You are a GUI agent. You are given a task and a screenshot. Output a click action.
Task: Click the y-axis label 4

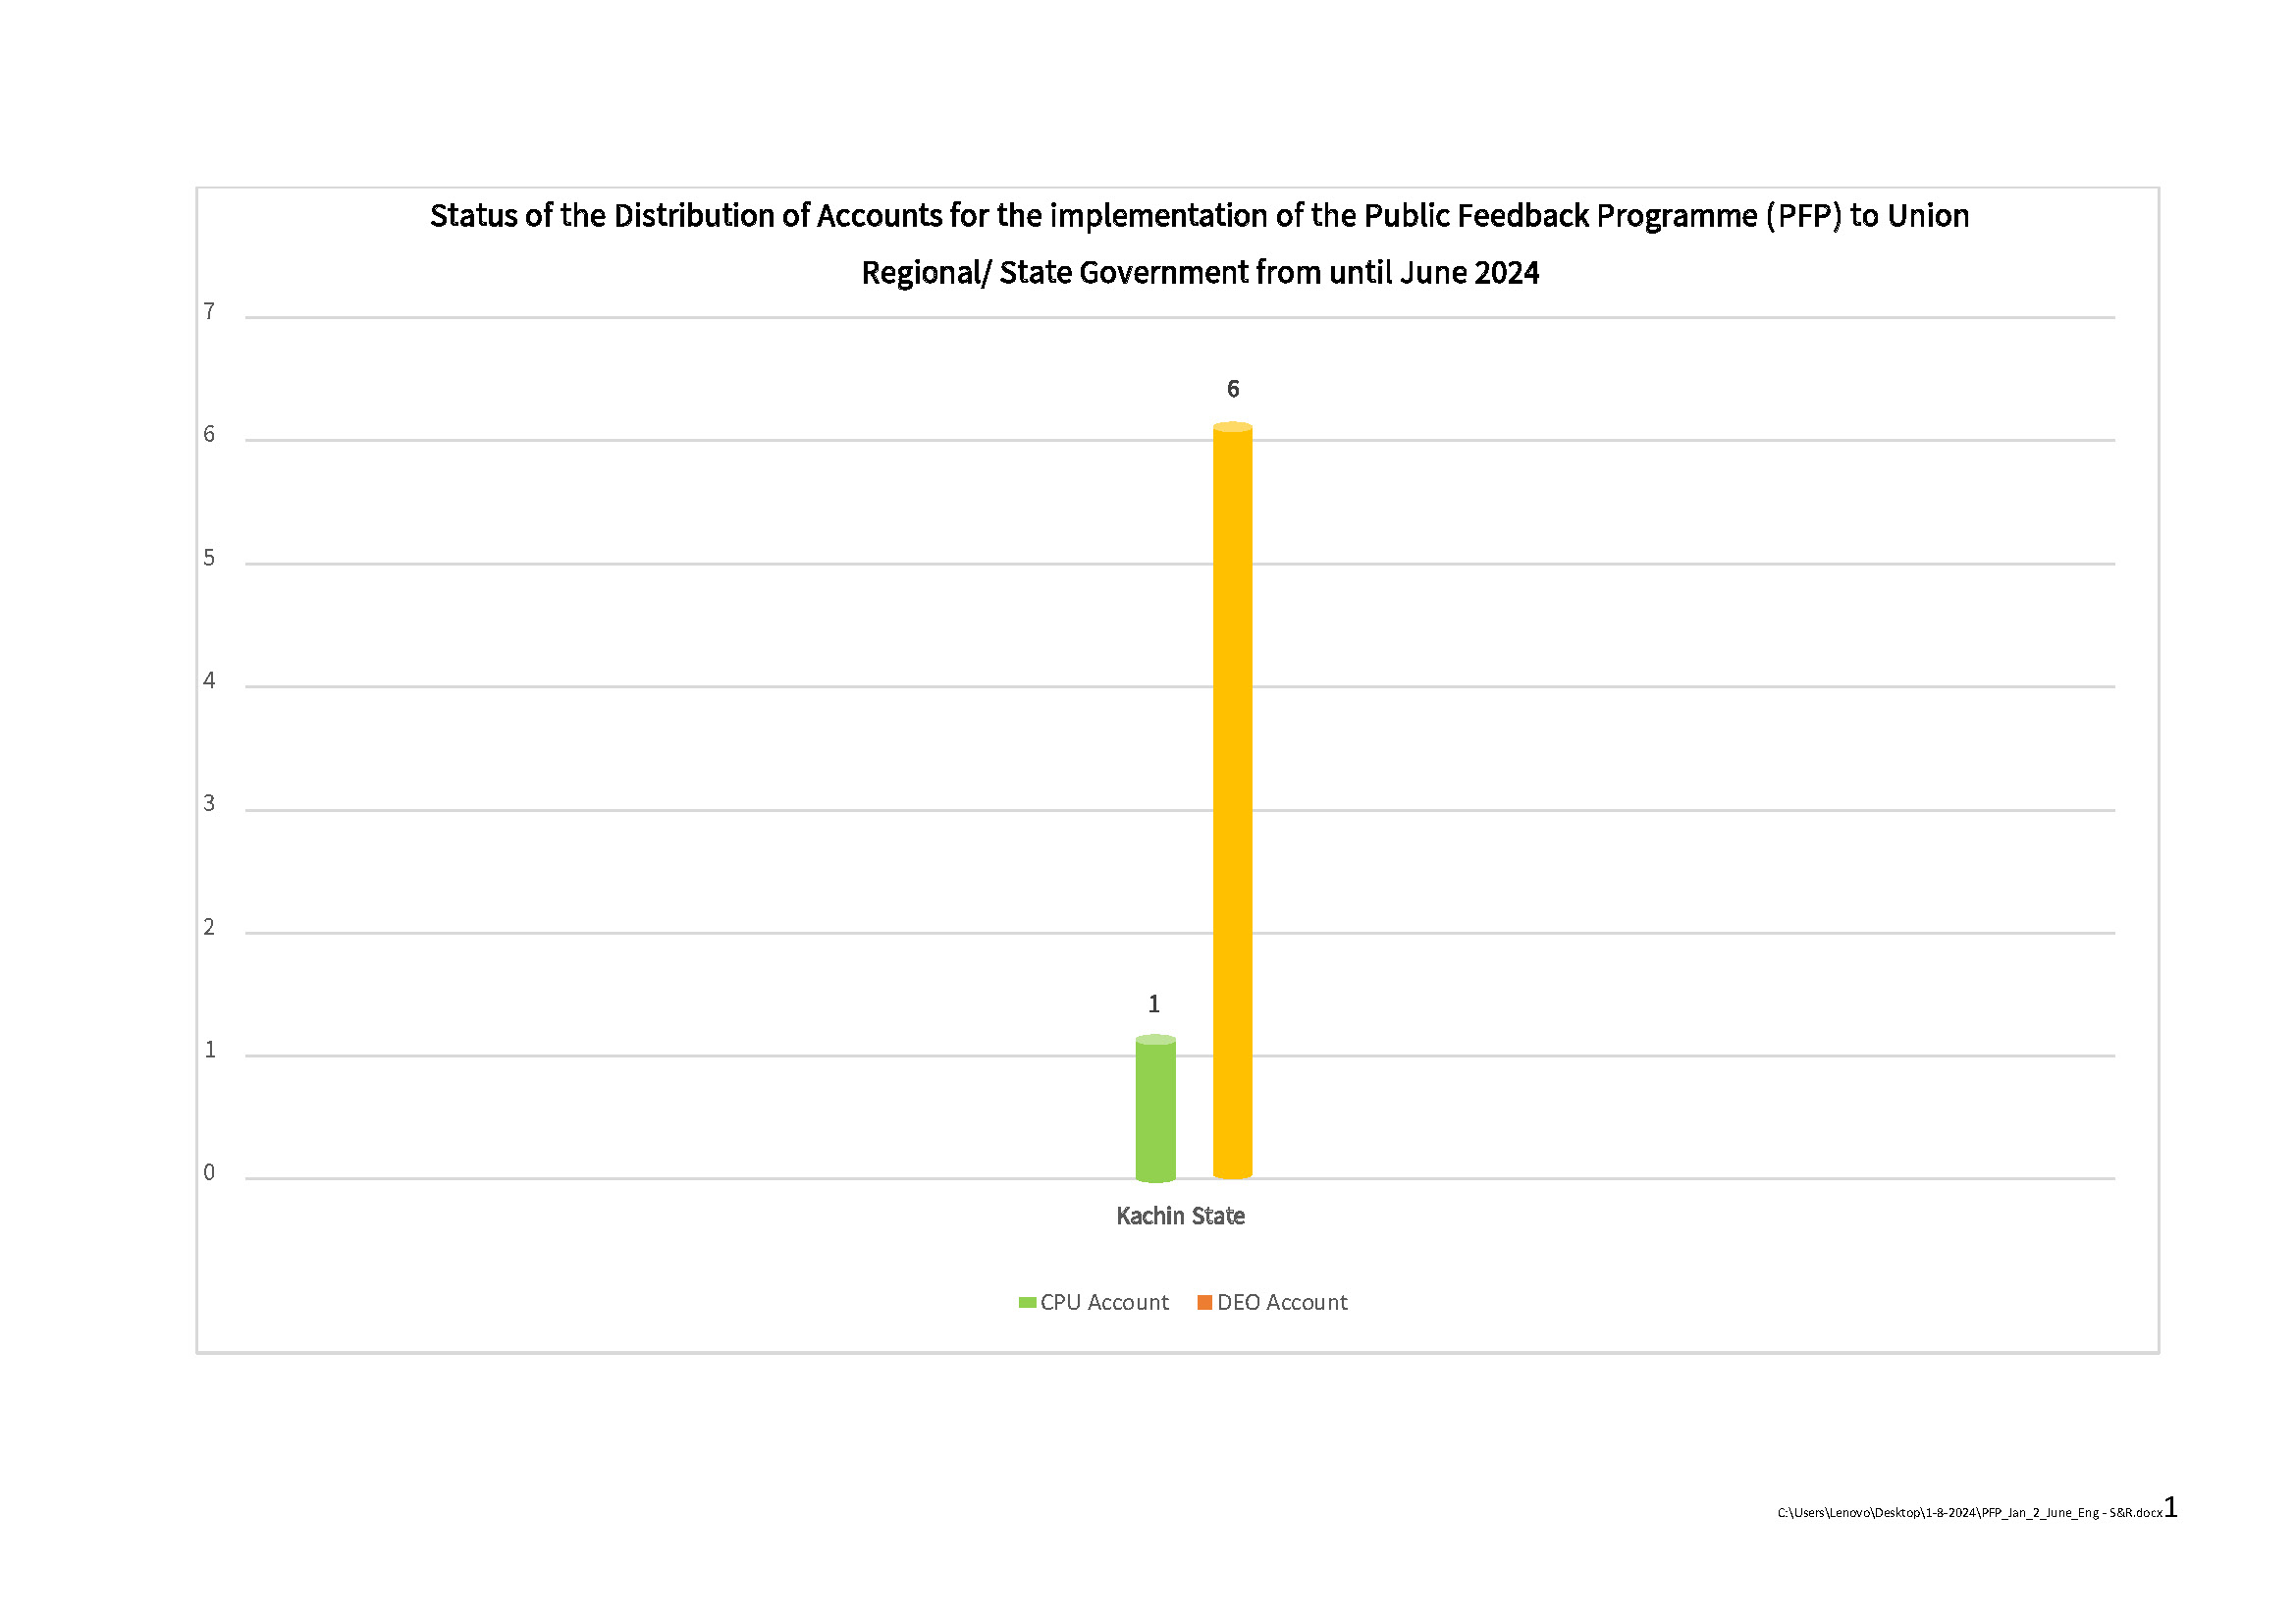(209, 681)
